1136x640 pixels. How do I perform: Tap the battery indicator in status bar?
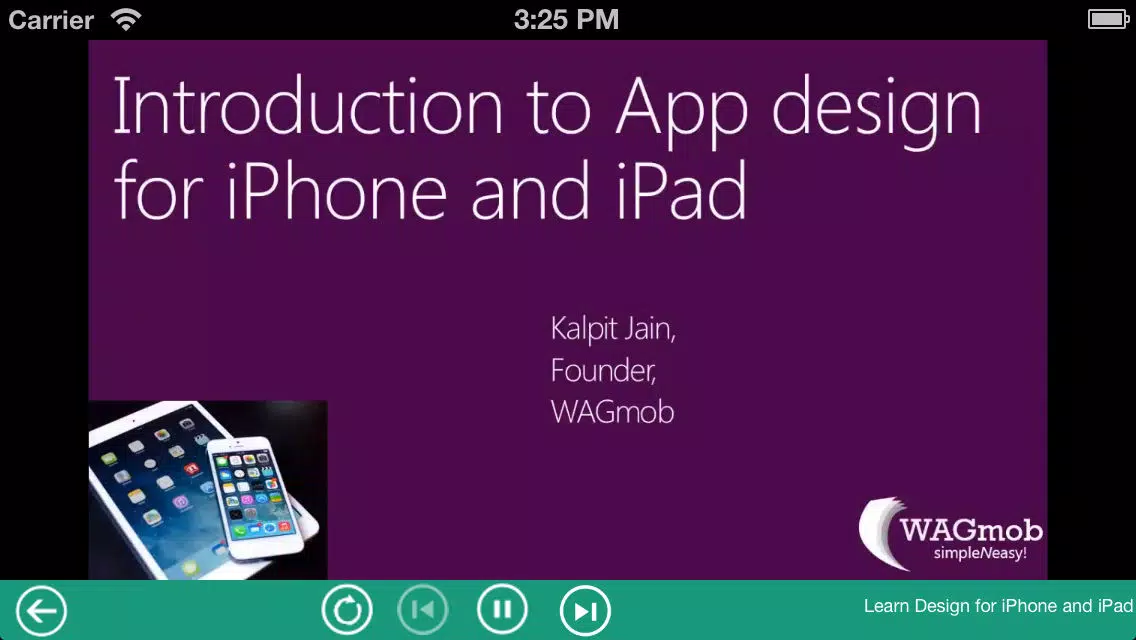coord(1108,19)
